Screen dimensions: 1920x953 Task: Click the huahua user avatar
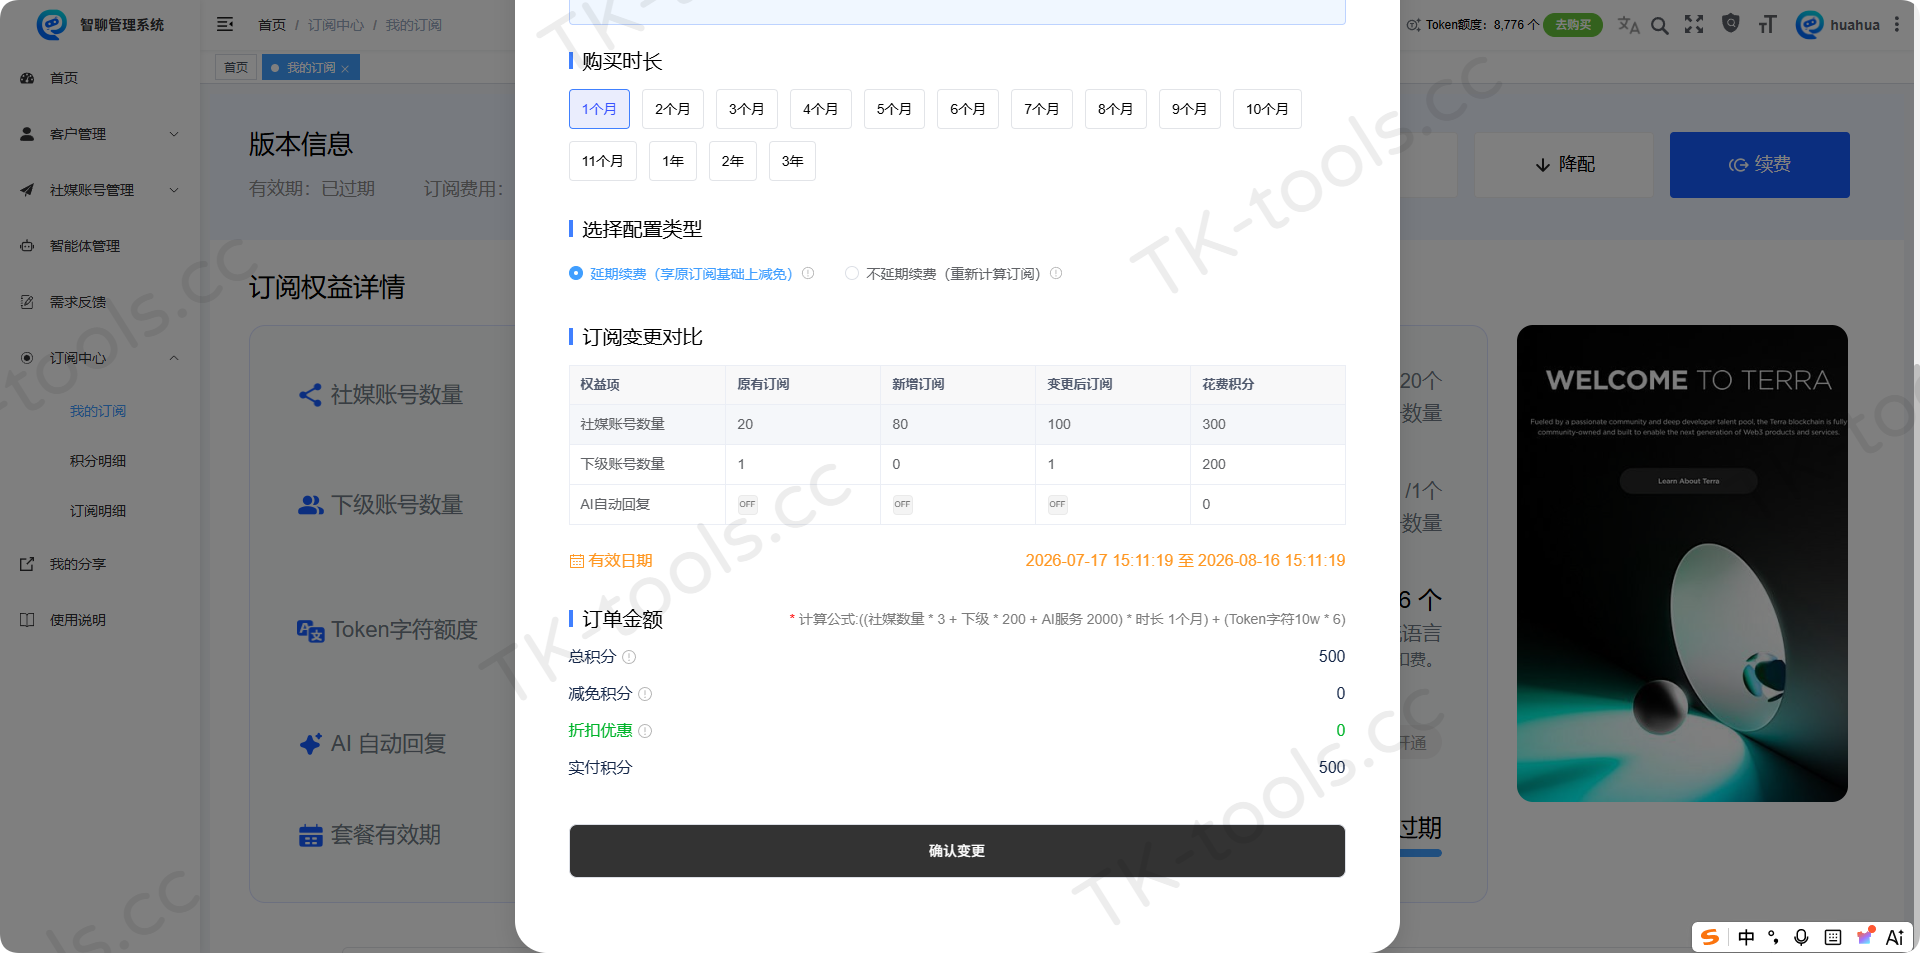click(x=1809, y=25)
